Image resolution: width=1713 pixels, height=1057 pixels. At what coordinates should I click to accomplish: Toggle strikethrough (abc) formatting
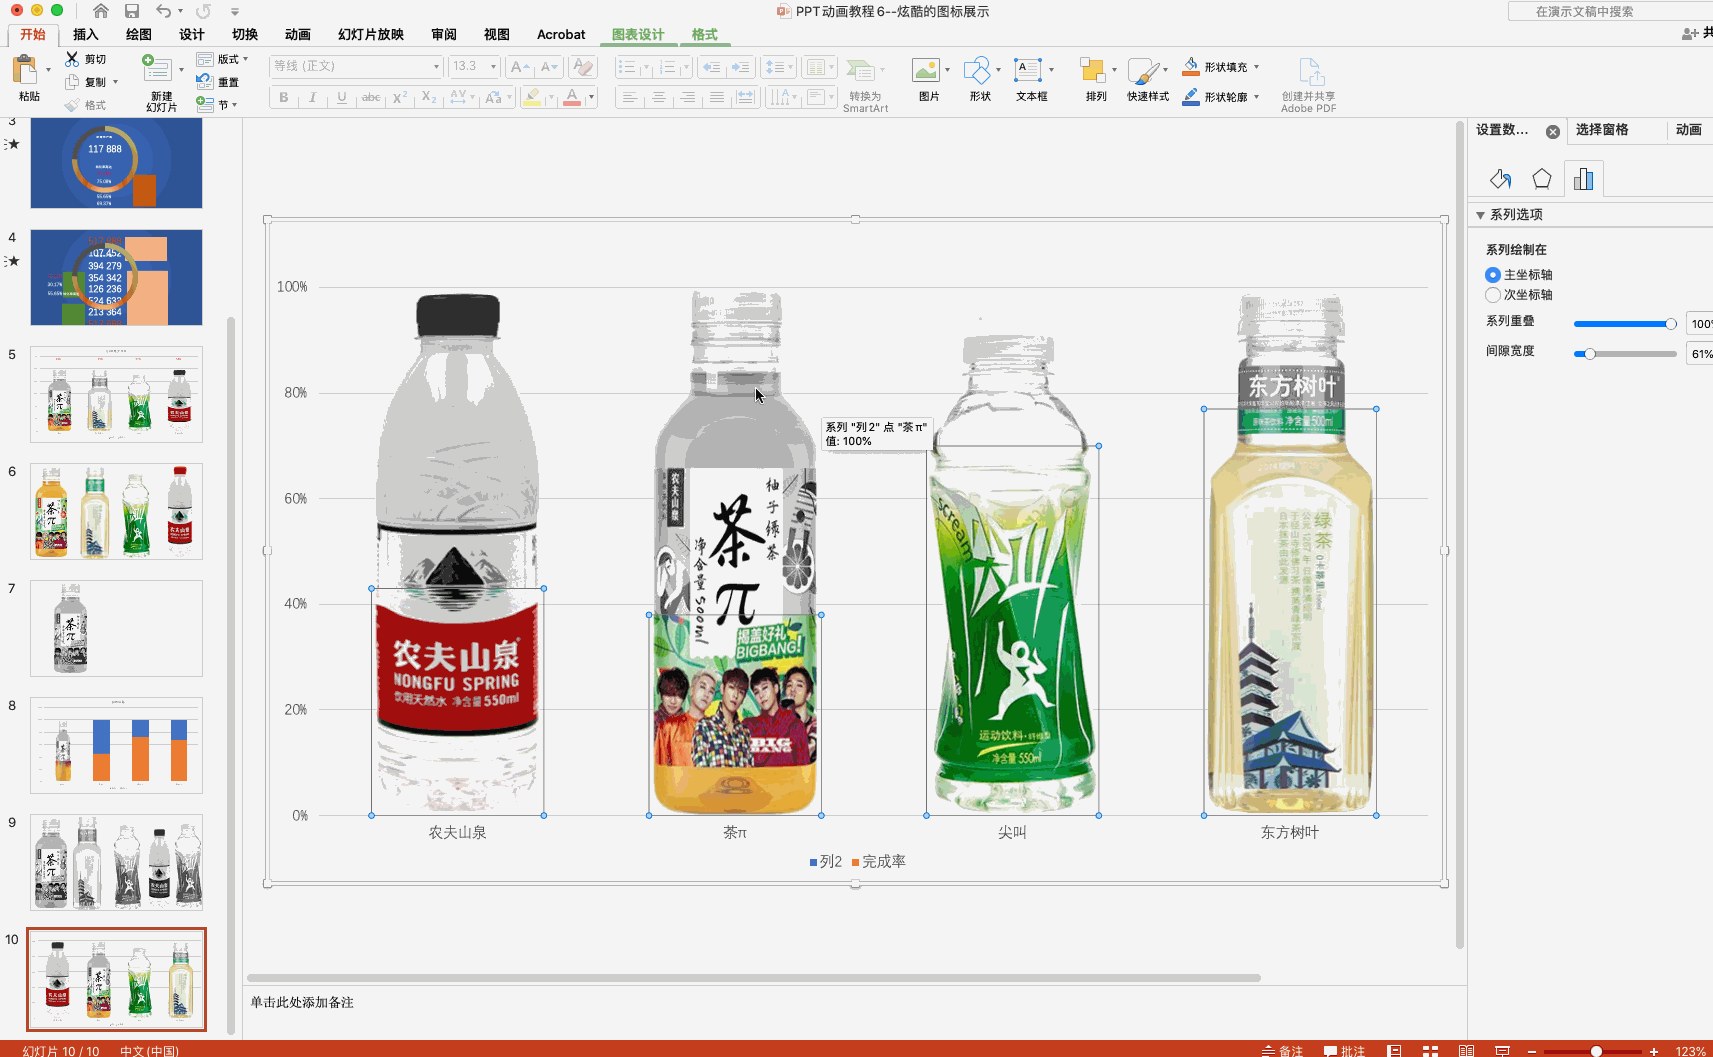(x=371, y=97)
